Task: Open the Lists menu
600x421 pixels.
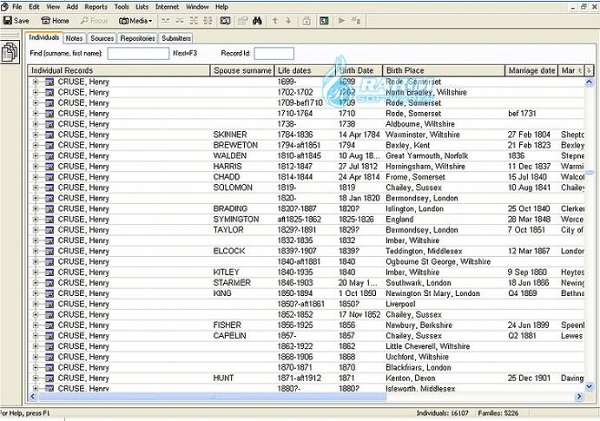Action: pyautogui.click(x=141, y=6)
